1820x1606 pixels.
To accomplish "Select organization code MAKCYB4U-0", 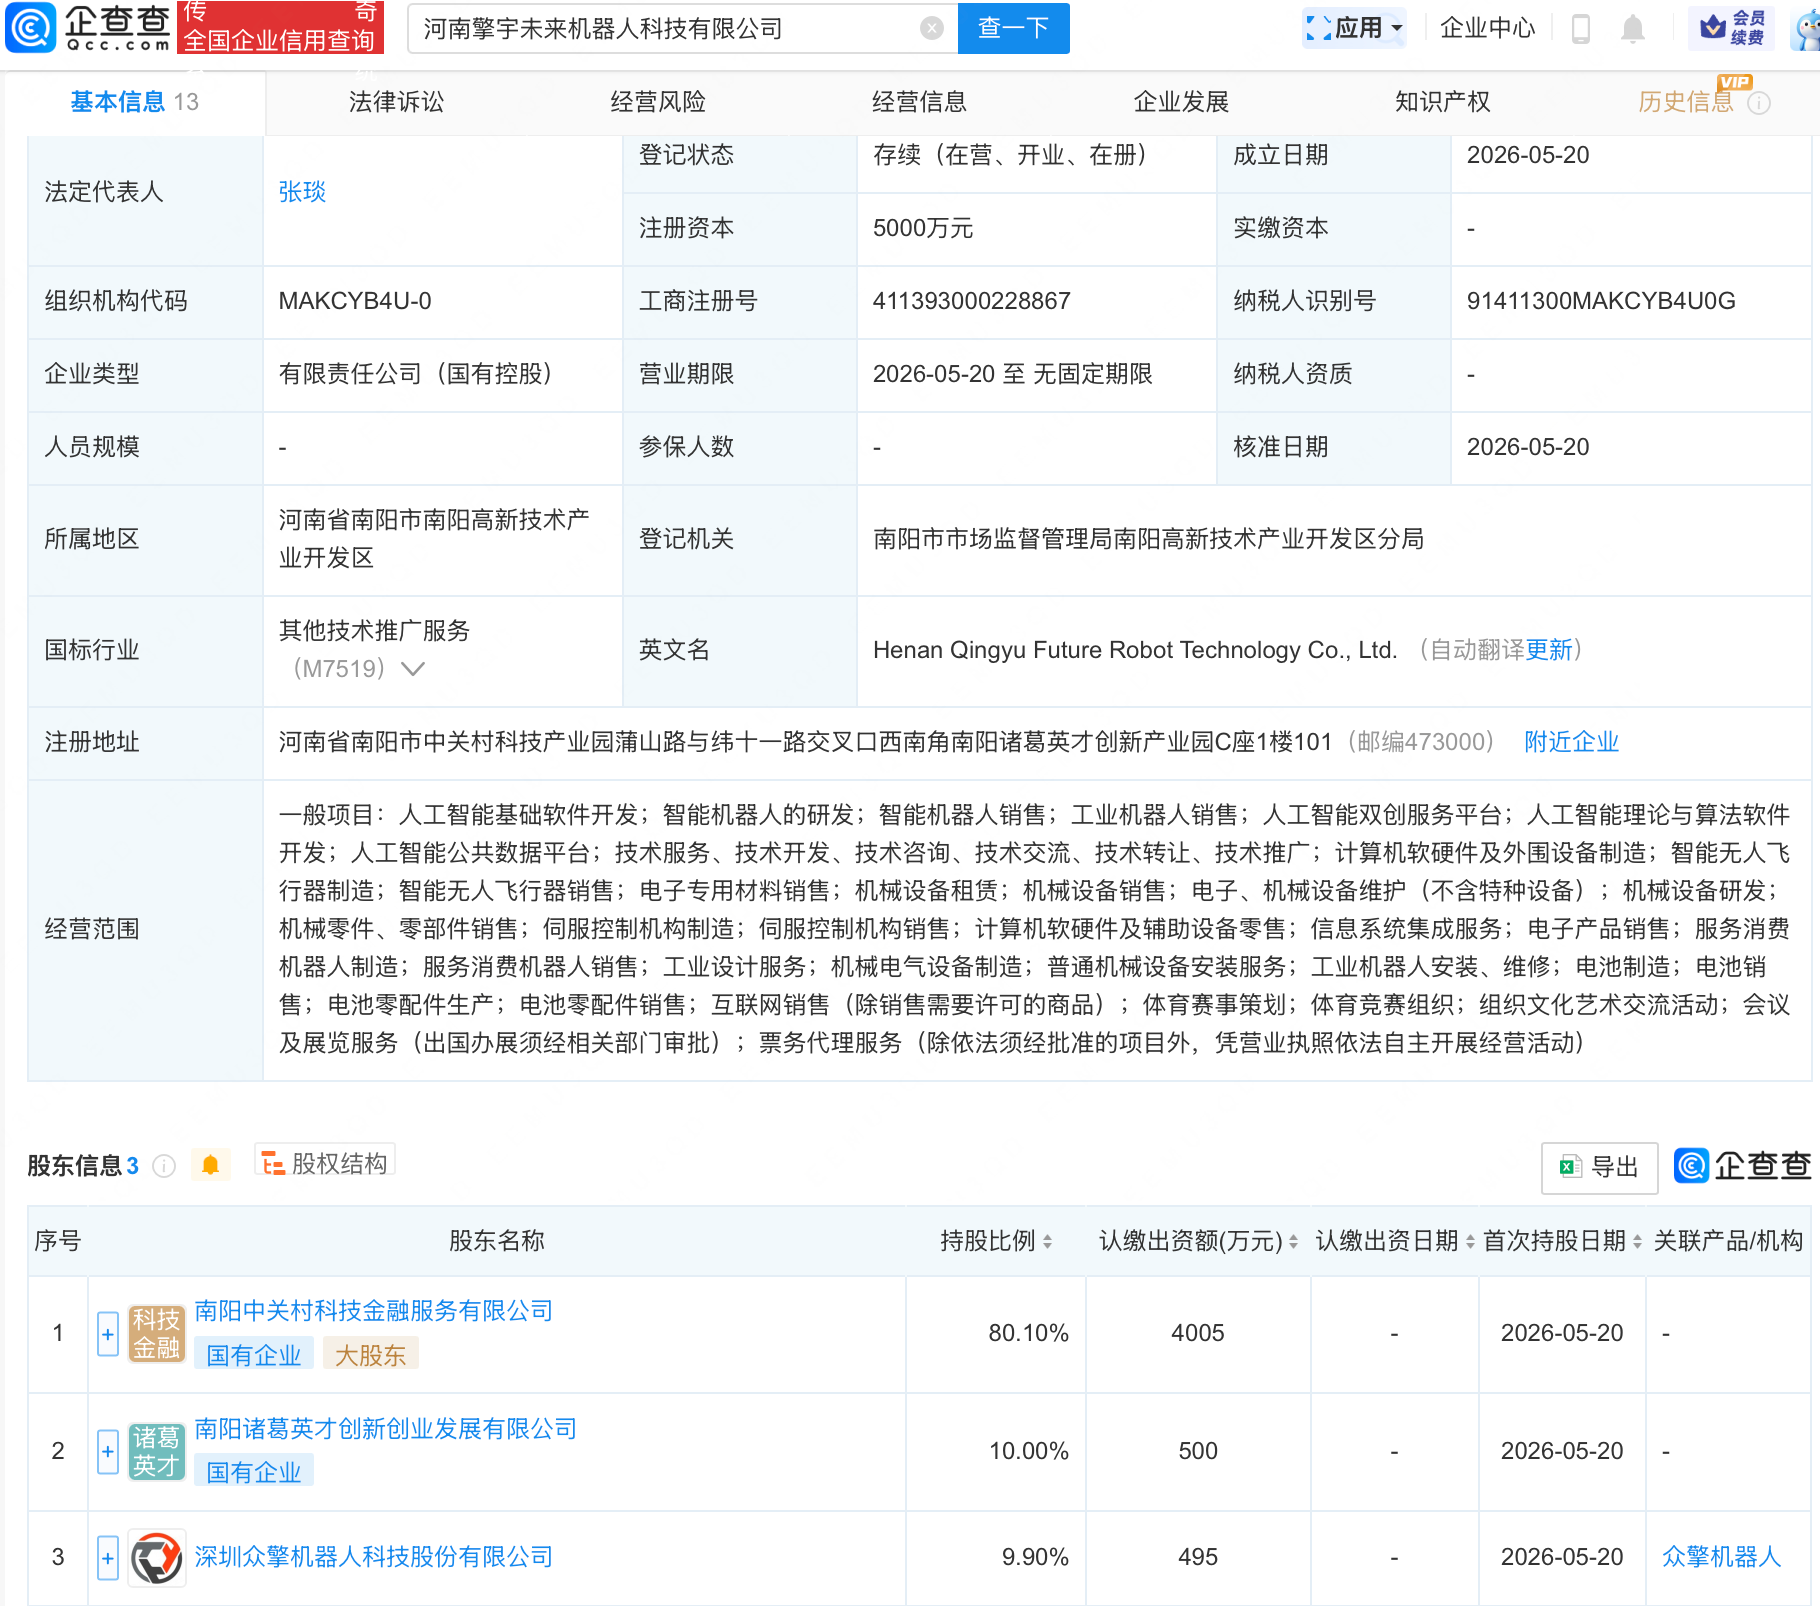I will (355, 301).
